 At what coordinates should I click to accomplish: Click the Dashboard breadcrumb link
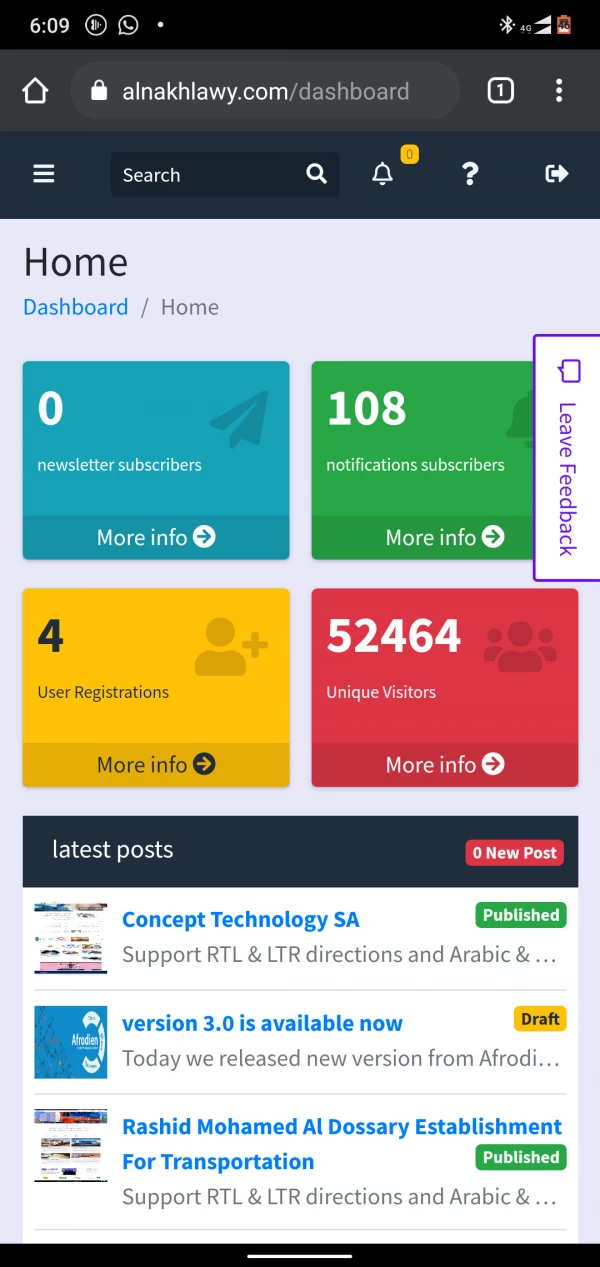pyautogui.click(x=76, y=307)
